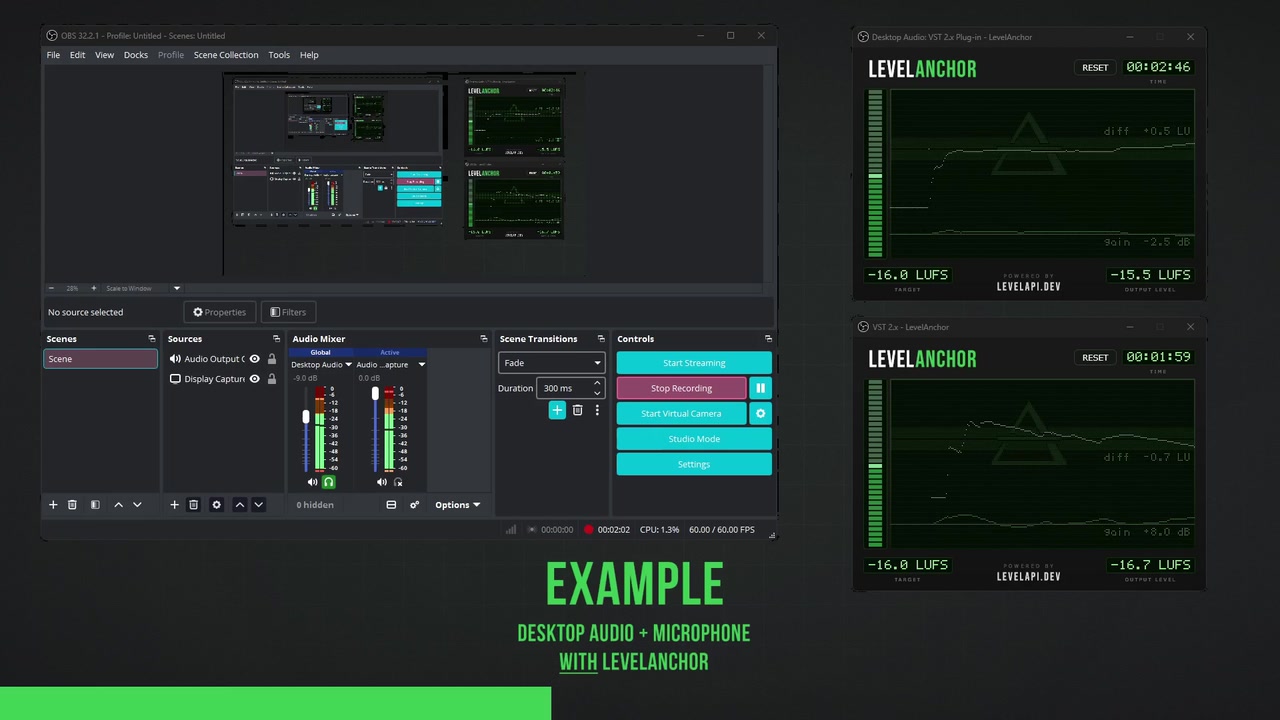Remove source using trash icon in Sources
Screen dimensions: 1280x720
193,505
